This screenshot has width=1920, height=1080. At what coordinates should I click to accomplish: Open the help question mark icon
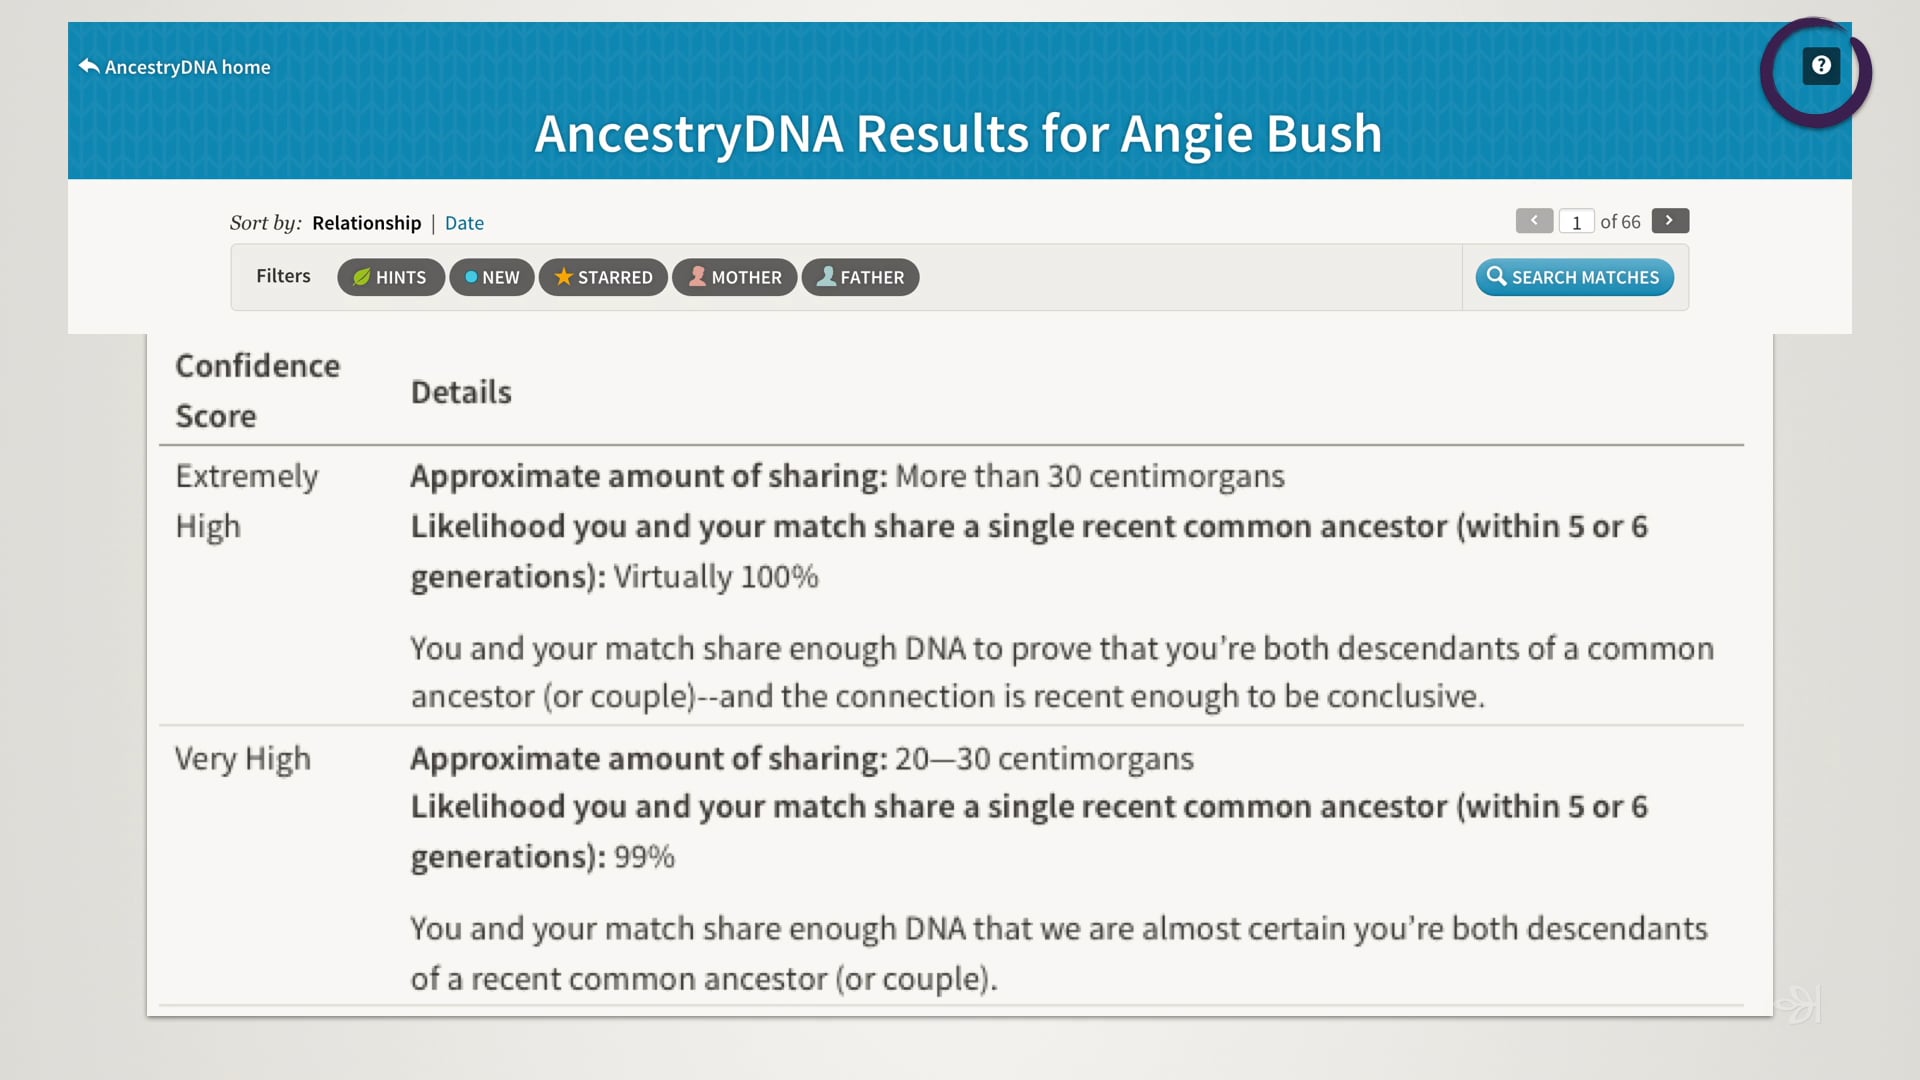tap(1821, 66)
